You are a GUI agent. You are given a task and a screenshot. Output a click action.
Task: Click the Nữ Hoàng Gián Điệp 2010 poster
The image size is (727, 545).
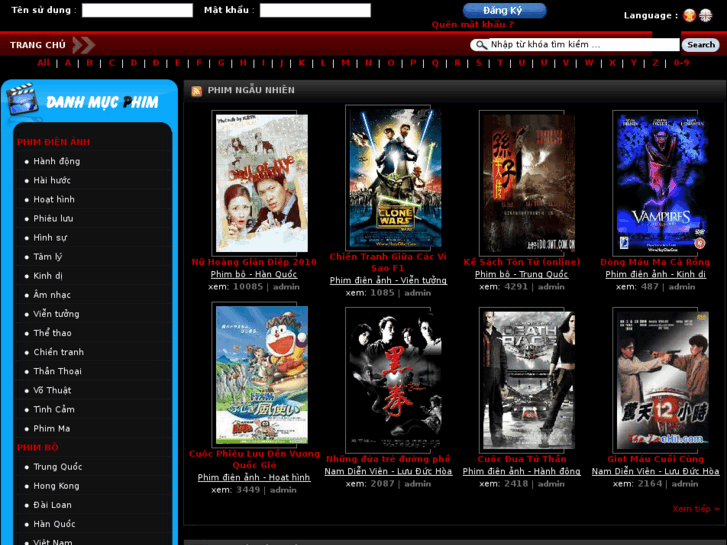pos(261,183)
